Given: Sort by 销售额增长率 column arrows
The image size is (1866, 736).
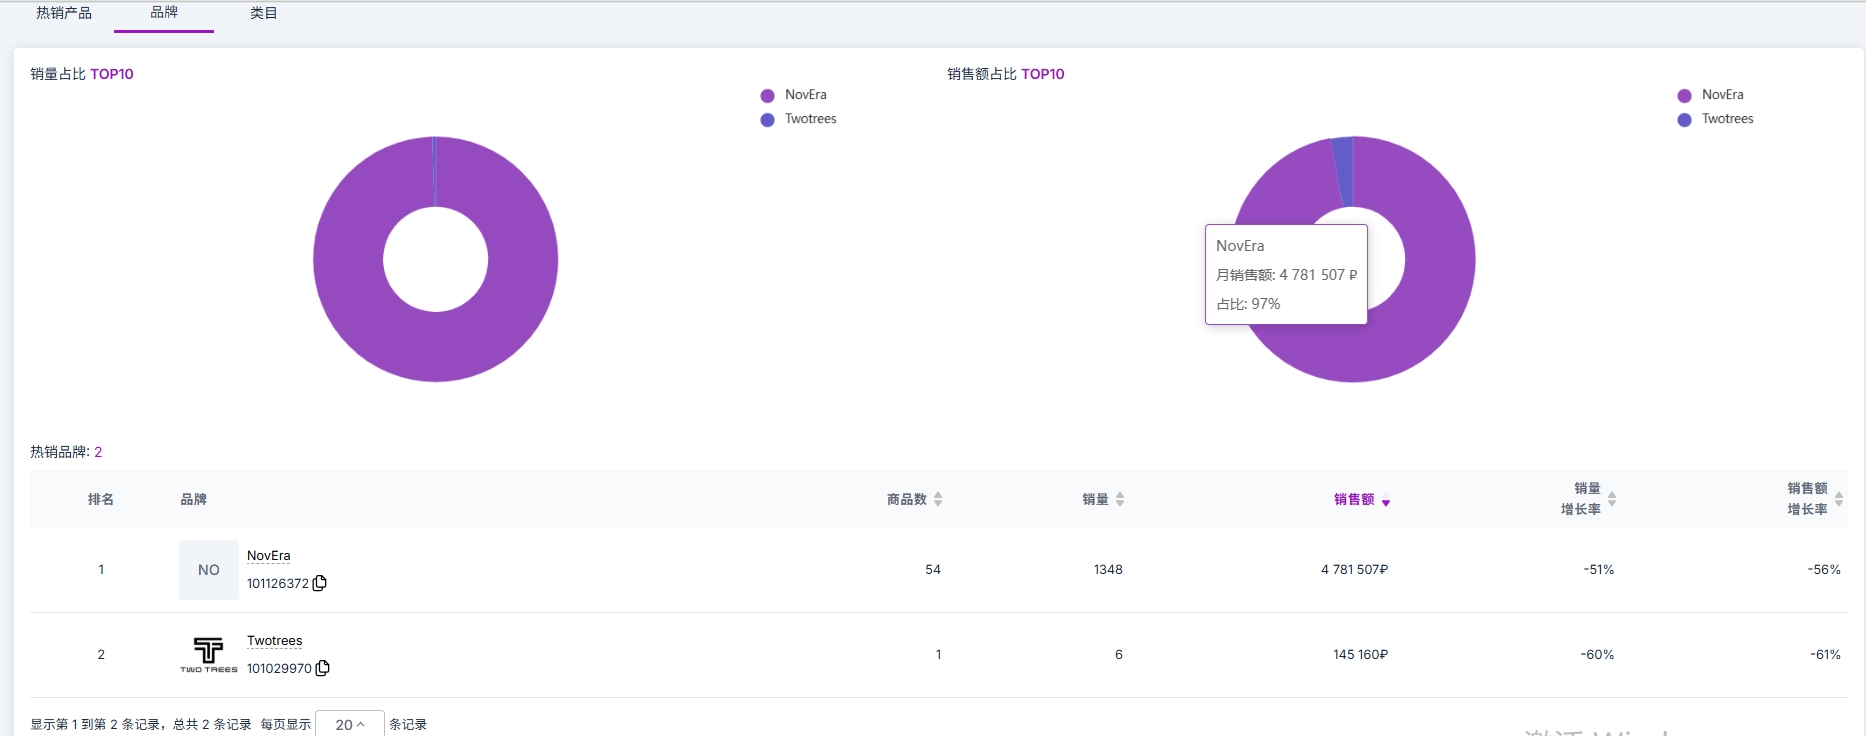Looking at the screenshot, I should pyautogui.click(x=1839, y=499).
